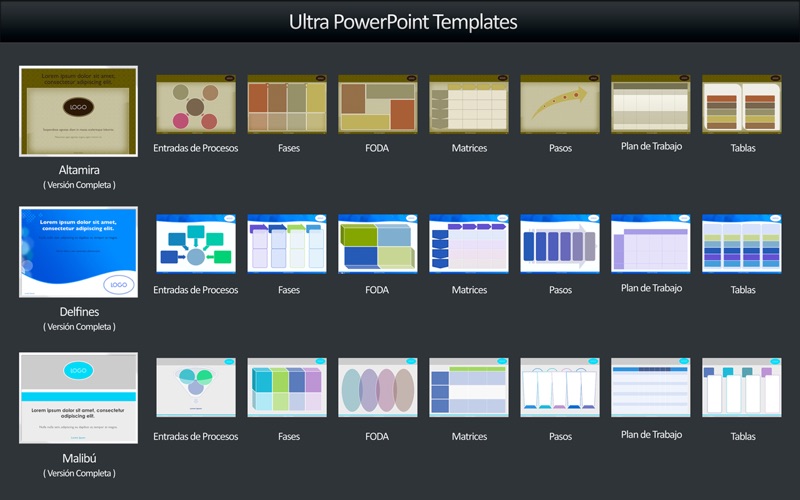Click the Ultra PowerPoint Templates title
The height and width of the screenshot is (500, 800).
(x=403, y=22)
